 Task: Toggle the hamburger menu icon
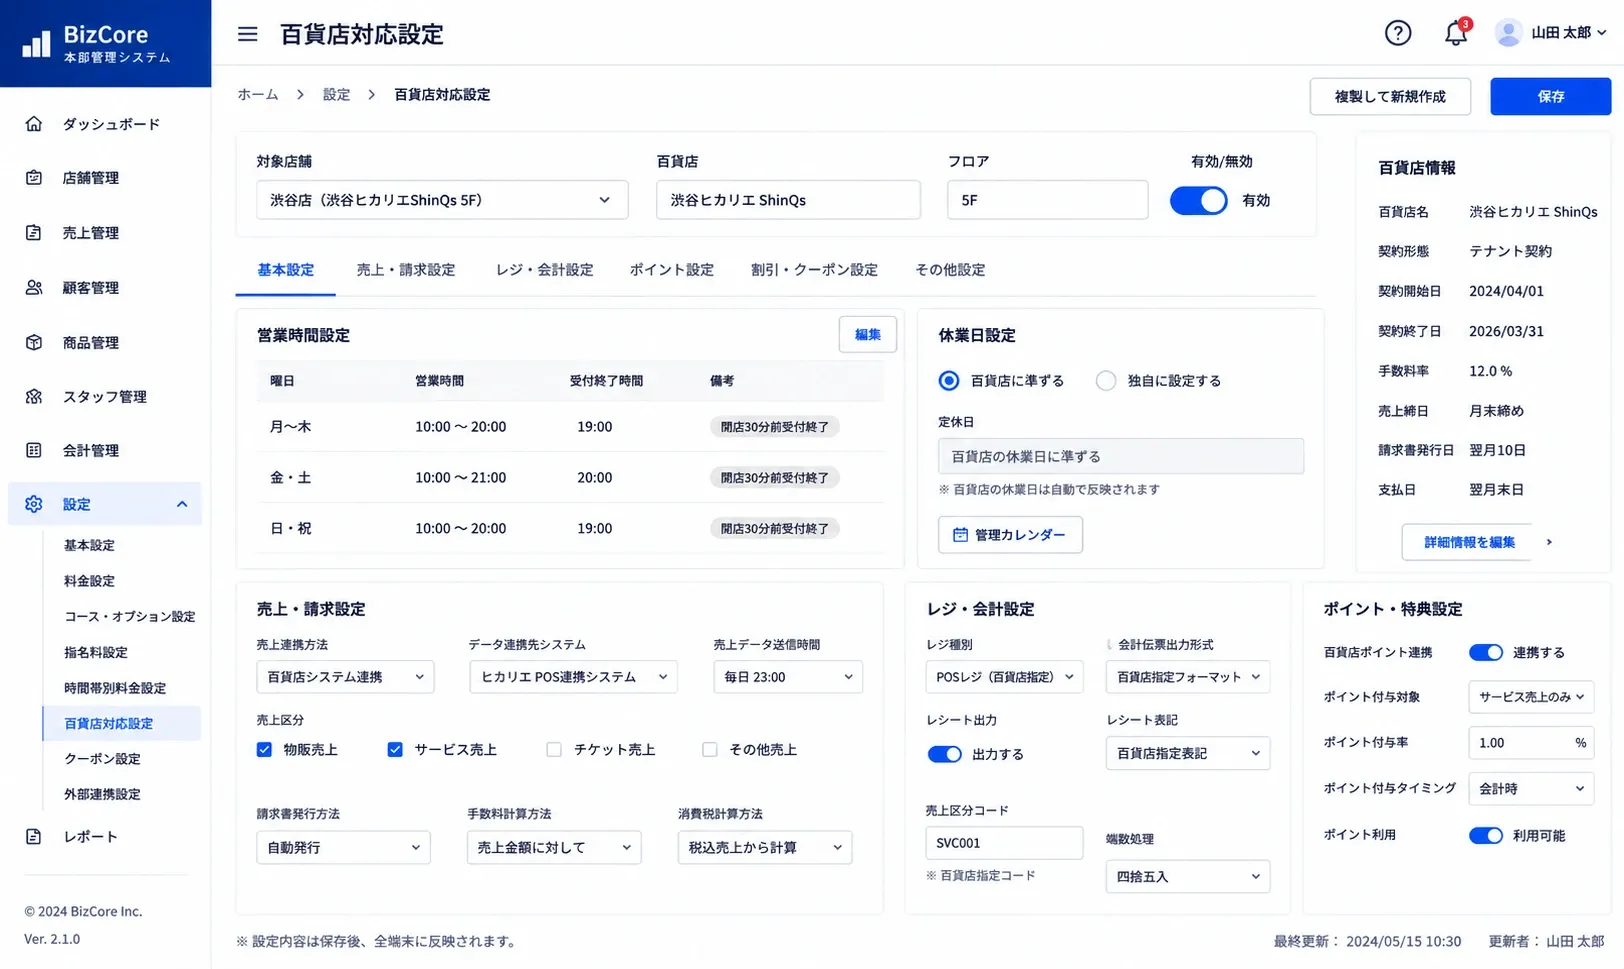[247, 34]
